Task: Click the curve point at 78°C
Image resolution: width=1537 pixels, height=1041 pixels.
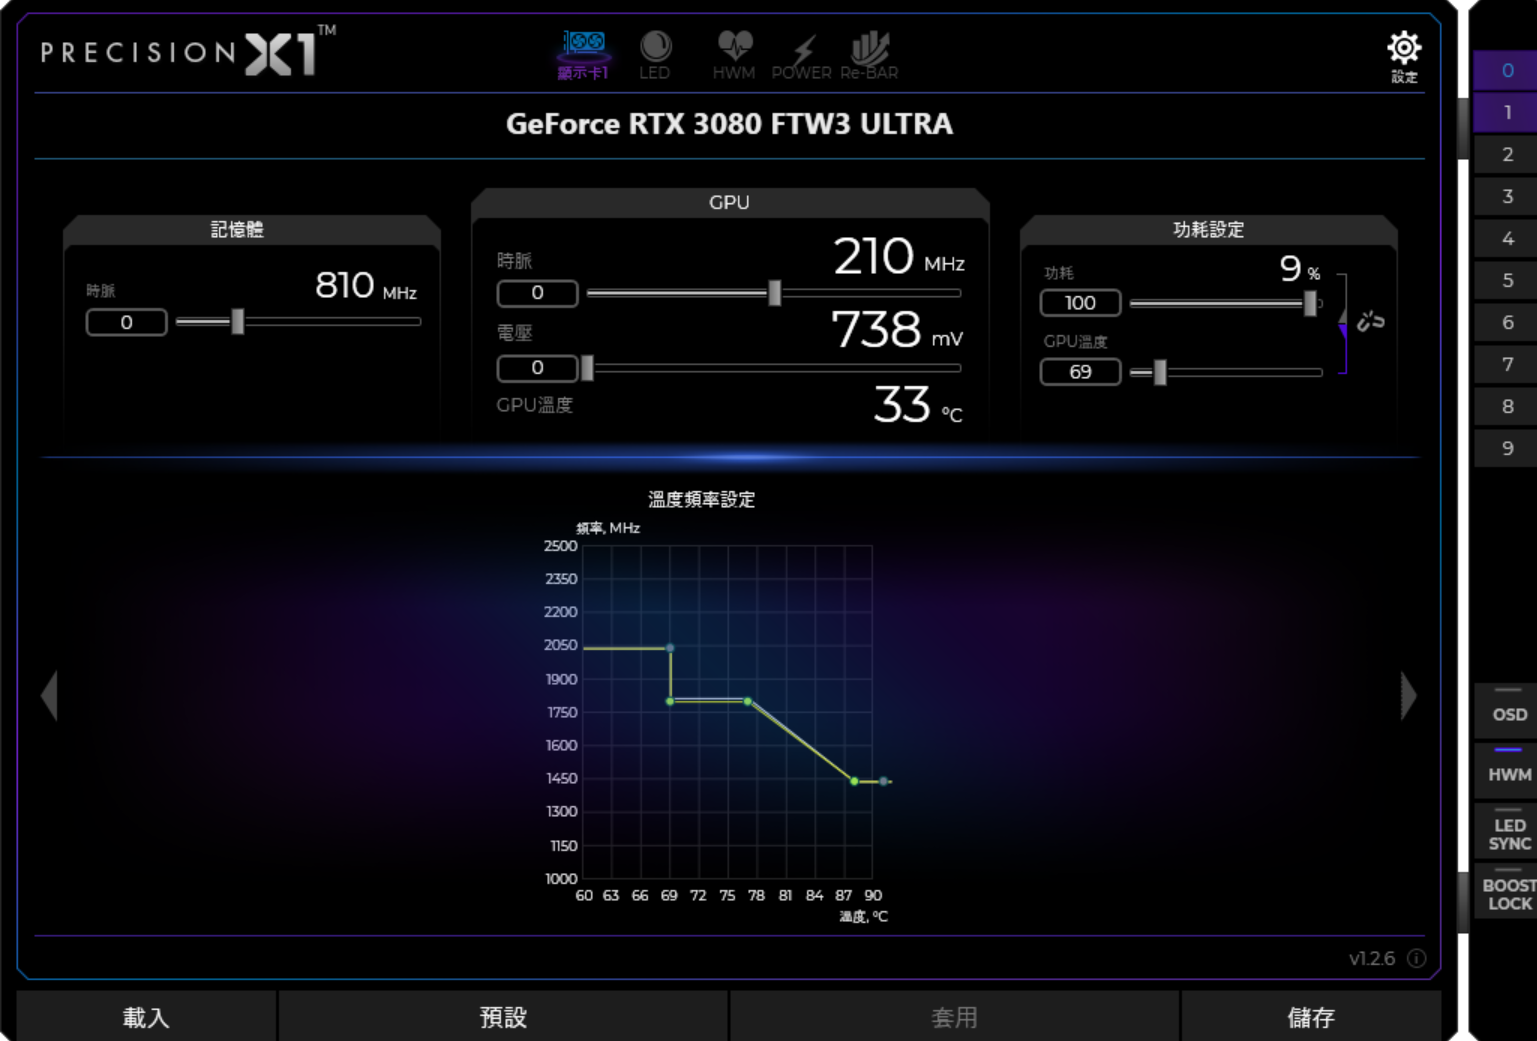Action: click(x=748, y=701)
